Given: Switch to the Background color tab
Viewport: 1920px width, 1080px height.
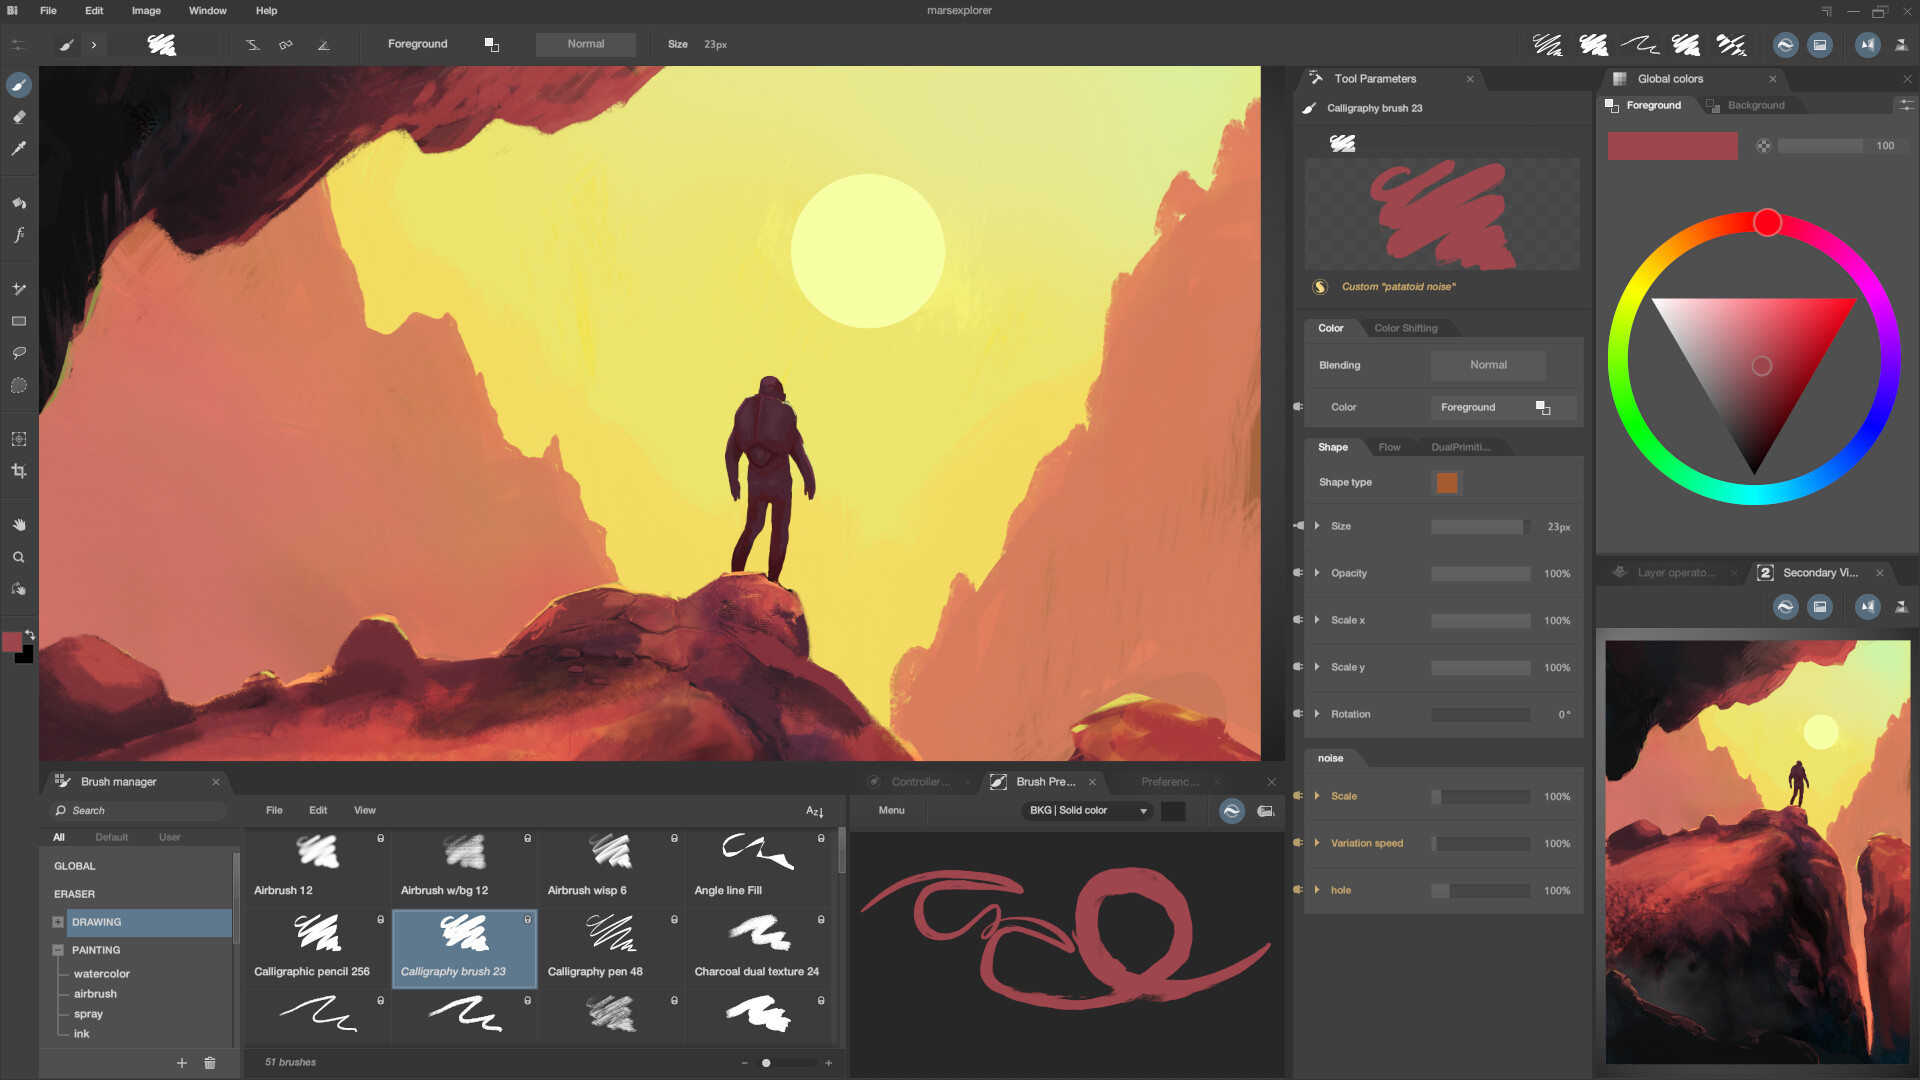Looking at the screenshot, I should 1755,105.
